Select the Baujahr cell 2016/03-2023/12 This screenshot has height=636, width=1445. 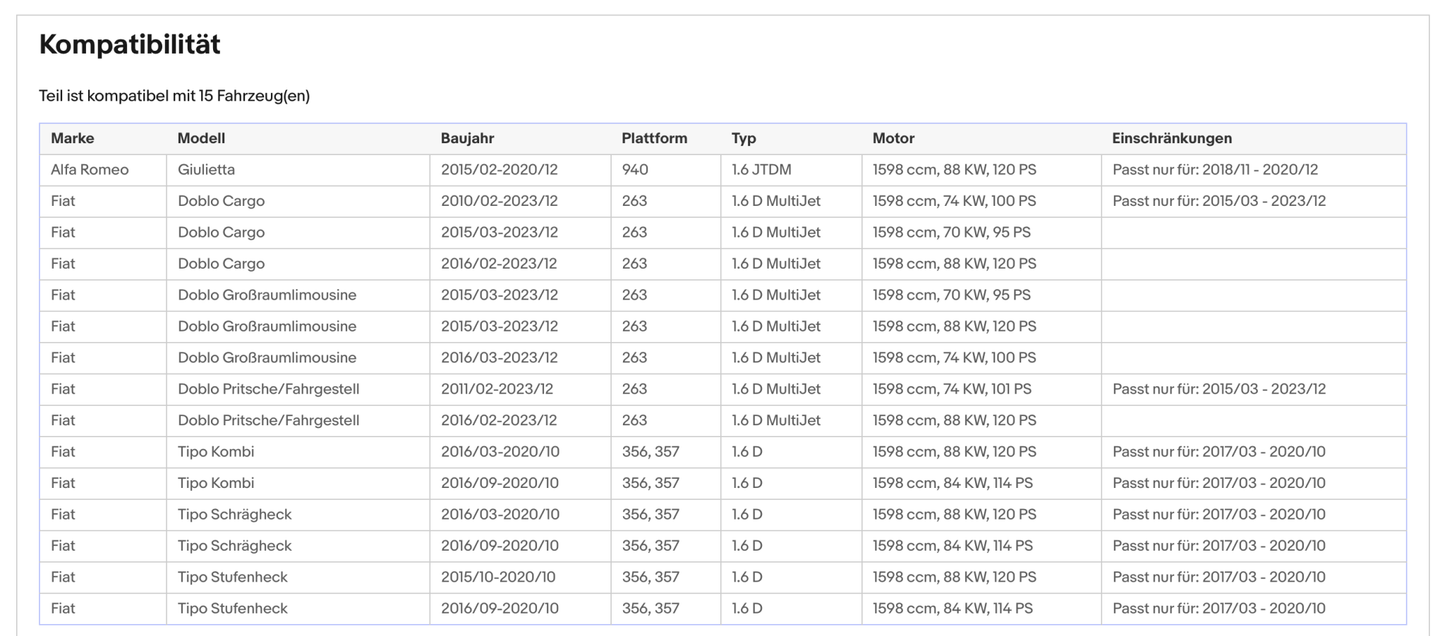499,358
